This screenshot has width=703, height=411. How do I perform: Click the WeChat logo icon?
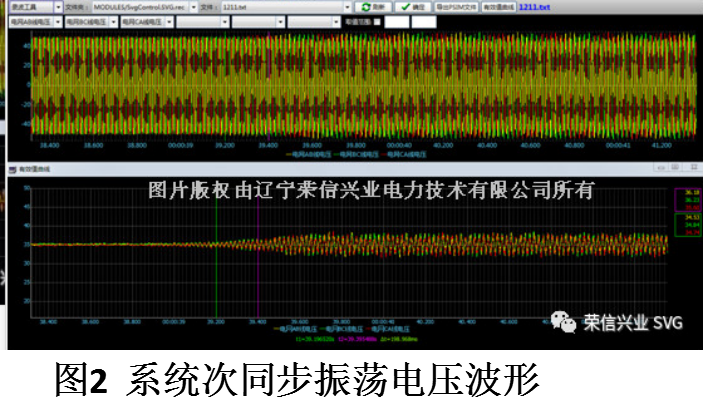pyautogui.click(x=565, y=322)
